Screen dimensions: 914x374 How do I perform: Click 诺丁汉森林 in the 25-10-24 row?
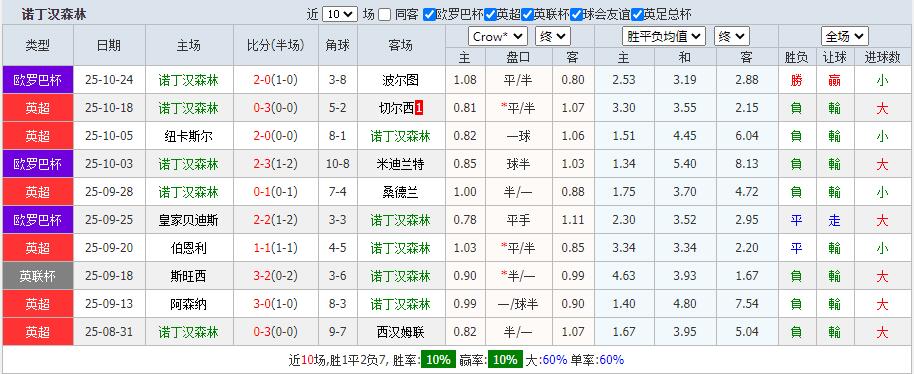(189, 80)
